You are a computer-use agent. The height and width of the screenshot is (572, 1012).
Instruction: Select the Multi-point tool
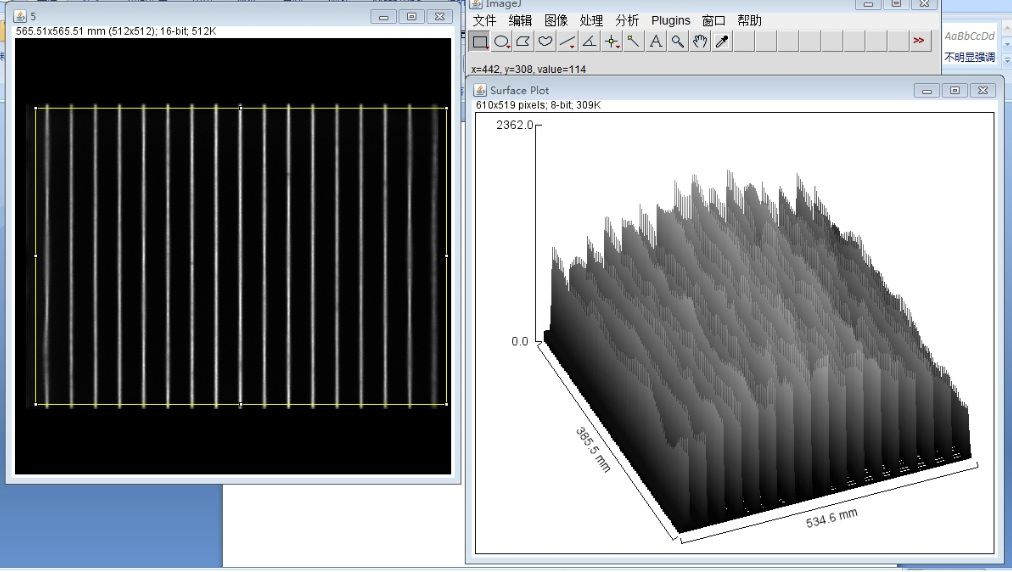point(612,41)
